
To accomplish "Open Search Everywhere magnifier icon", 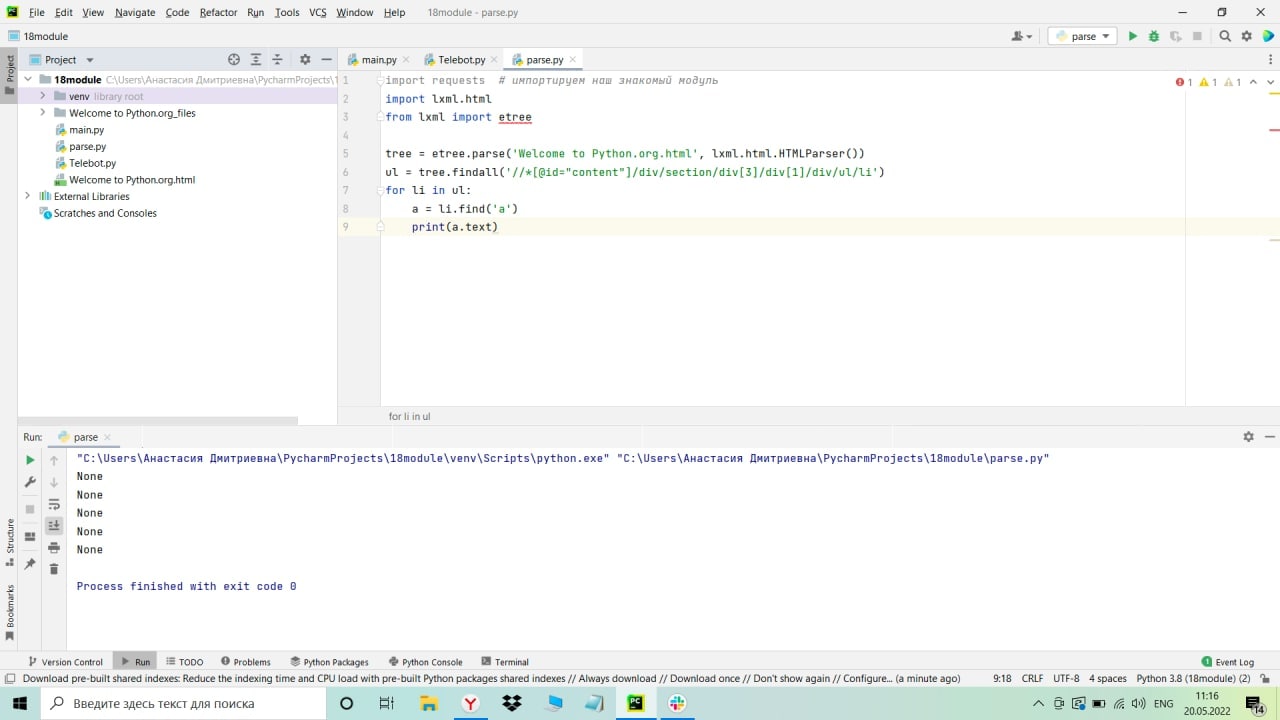I will [x=1225, y=36].
